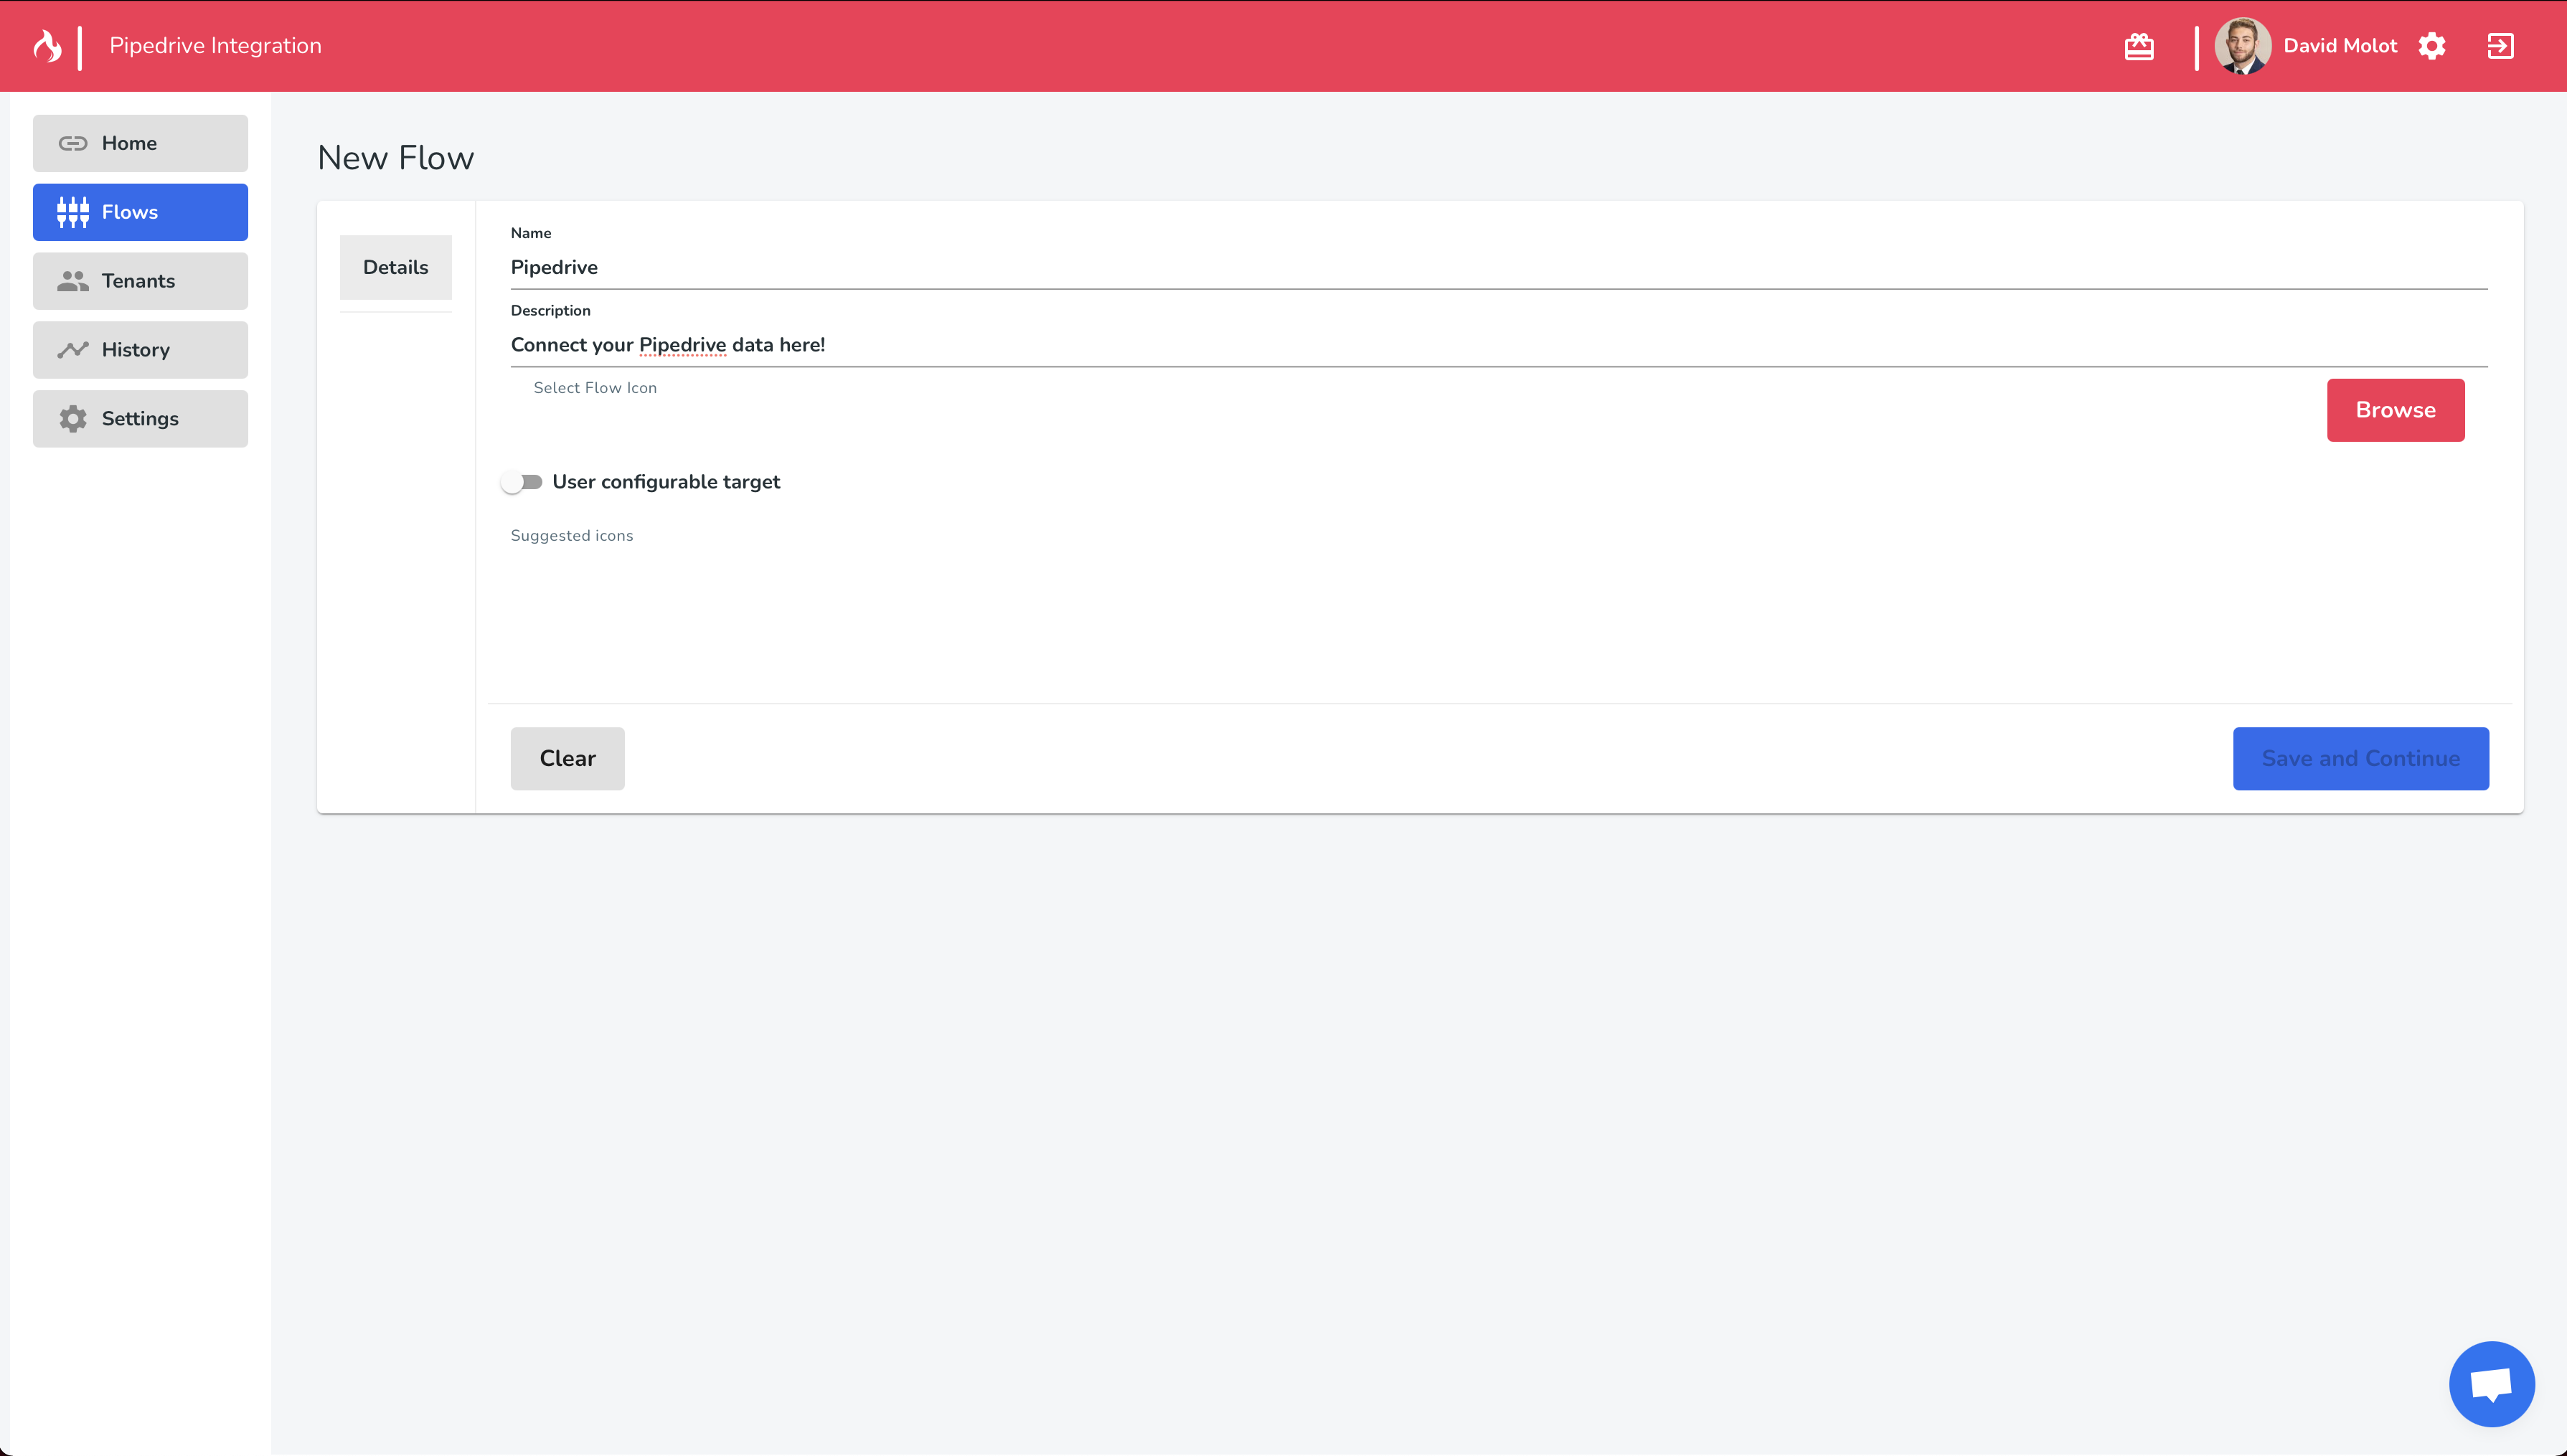Image resolution: width=2567 pixels, height=1456 pixels.
Task: Click the Suggested icons label
Action: (x=572, y=536)
